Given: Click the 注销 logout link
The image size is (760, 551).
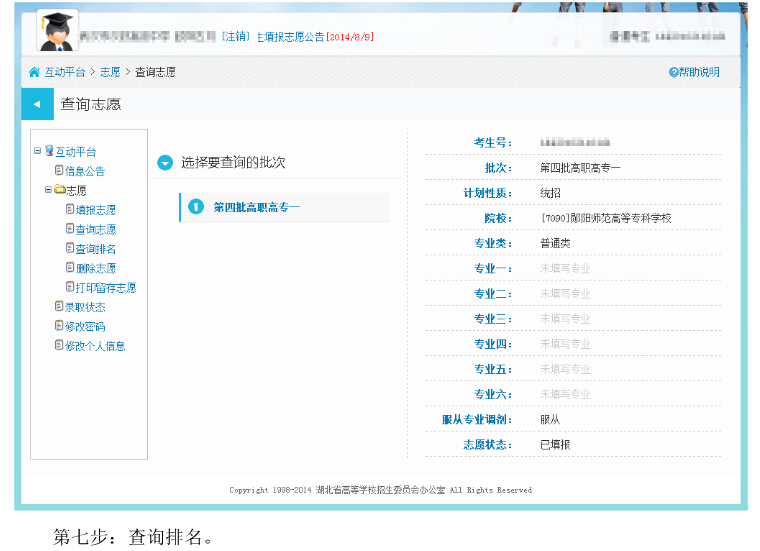Looking at the screenshot, I should click(237, 36).
